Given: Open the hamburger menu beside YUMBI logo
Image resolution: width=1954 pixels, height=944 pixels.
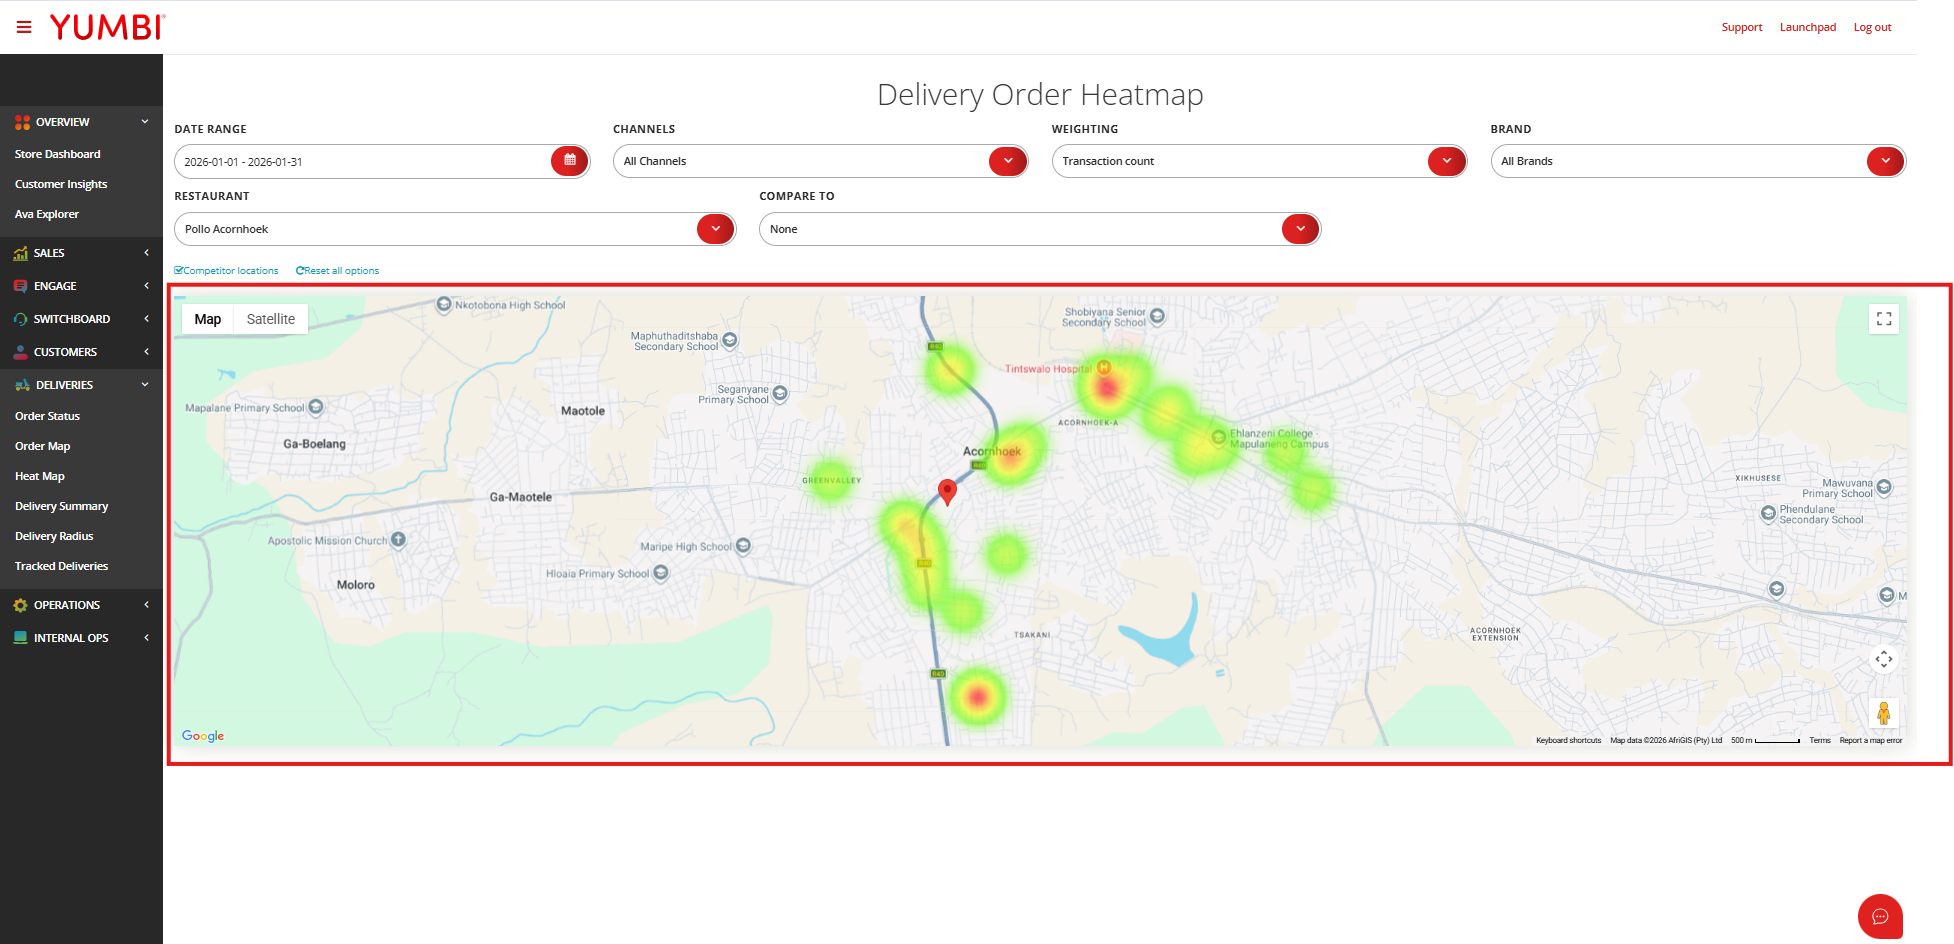Looking at the screenshot, I should click(x=24, y=27).
